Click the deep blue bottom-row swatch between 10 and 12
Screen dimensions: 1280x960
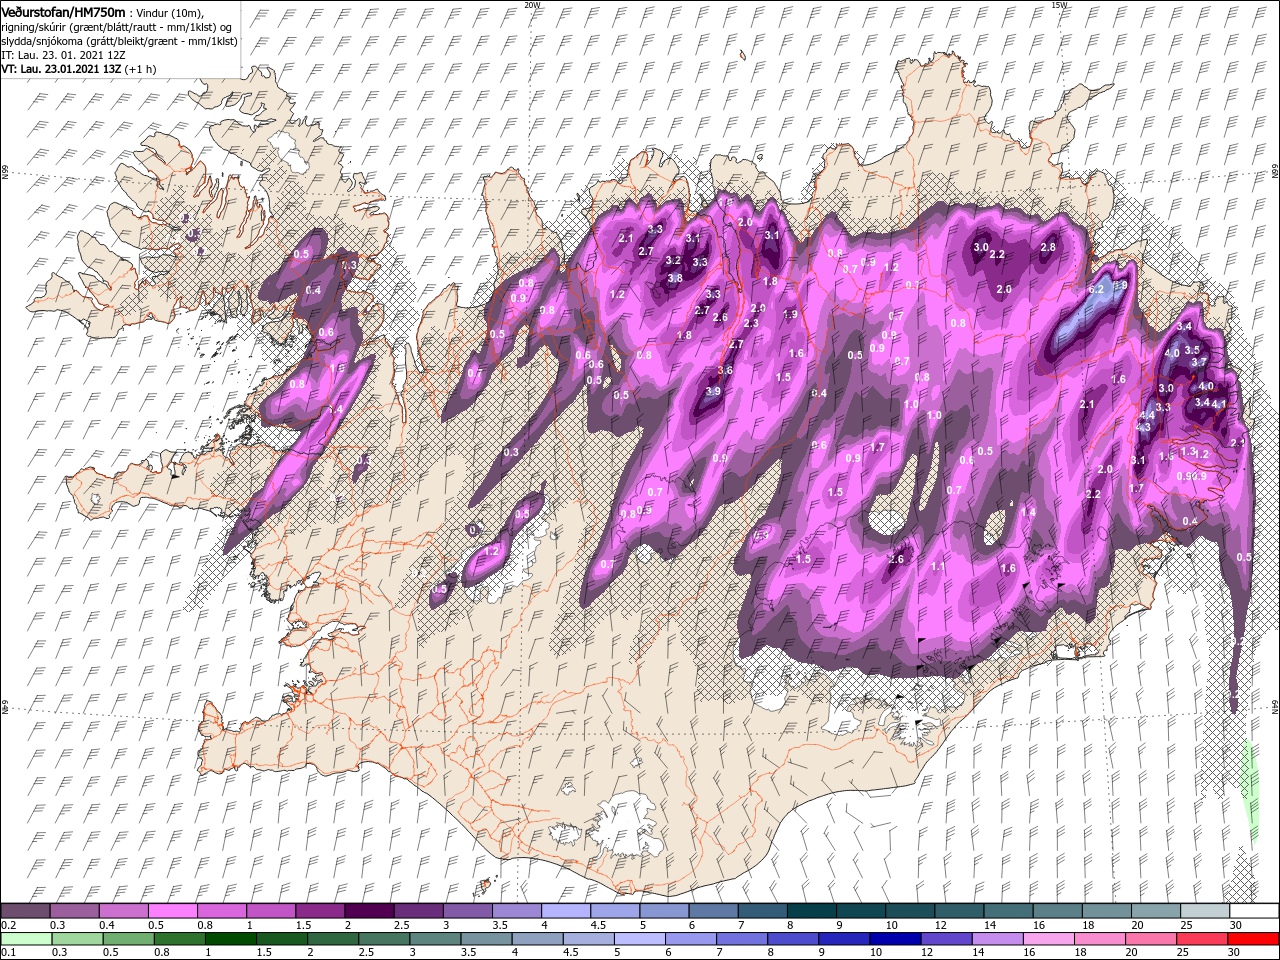pos(896,938)
